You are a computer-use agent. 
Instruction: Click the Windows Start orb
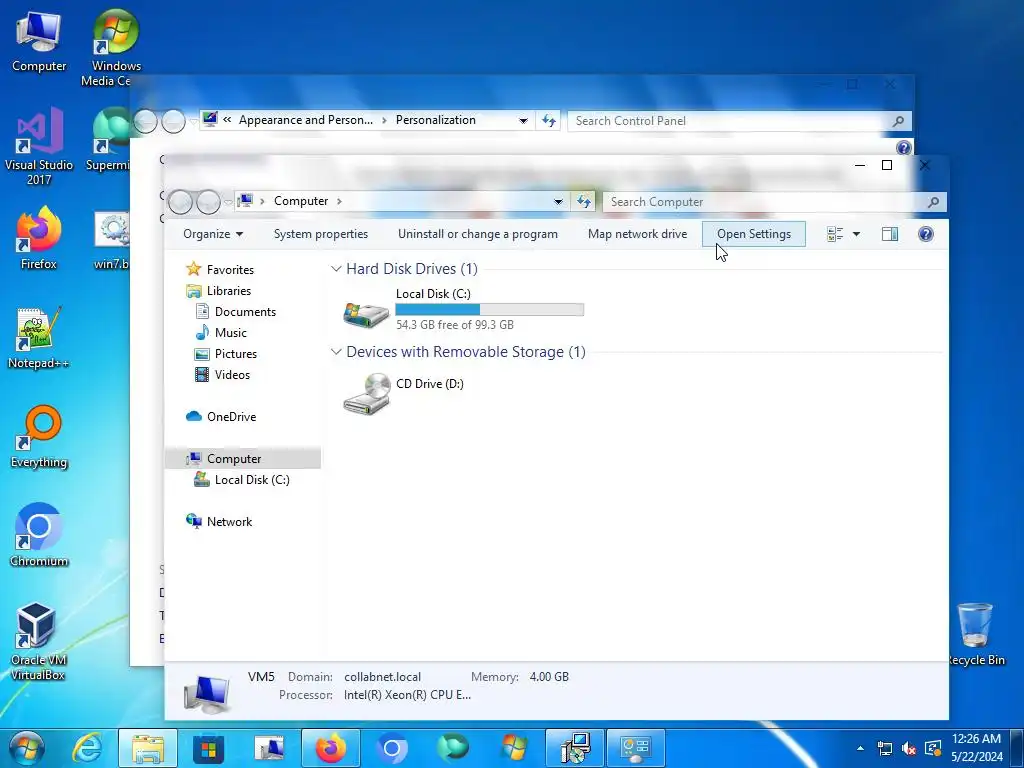point(27,748)
